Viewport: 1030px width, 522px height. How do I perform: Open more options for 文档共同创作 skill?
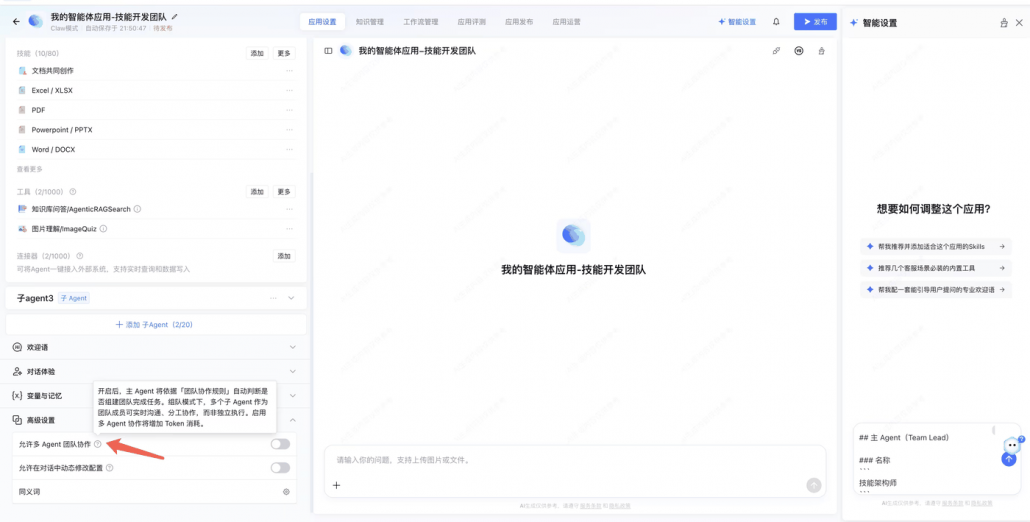click(x=289, y=71)
